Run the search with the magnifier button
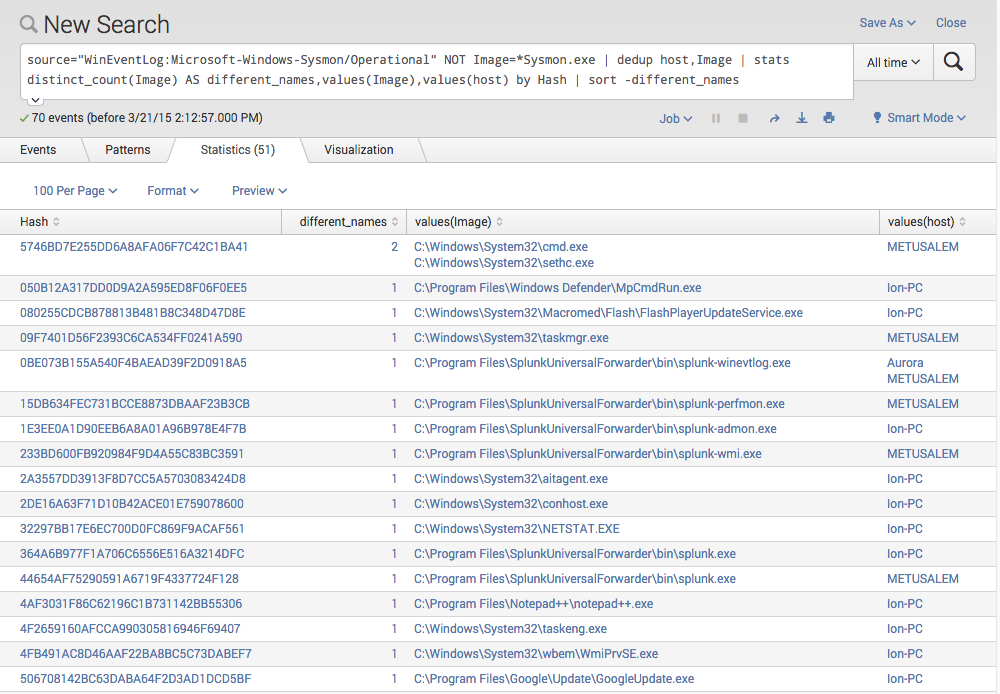1000x694 pixels. tap(953, 61)
